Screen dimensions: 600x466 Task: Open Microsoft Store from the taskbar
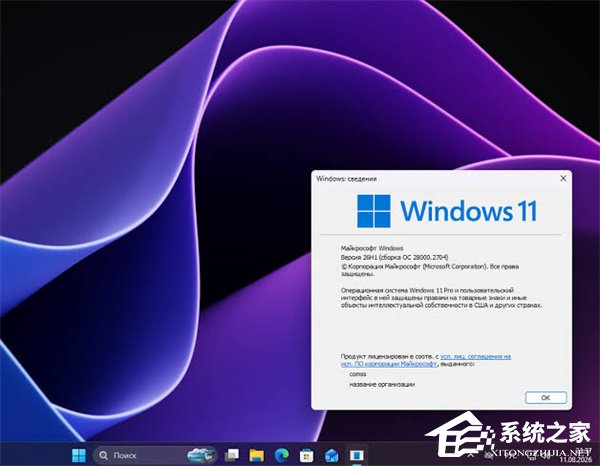pyautogui.click(x=307, y=455)
